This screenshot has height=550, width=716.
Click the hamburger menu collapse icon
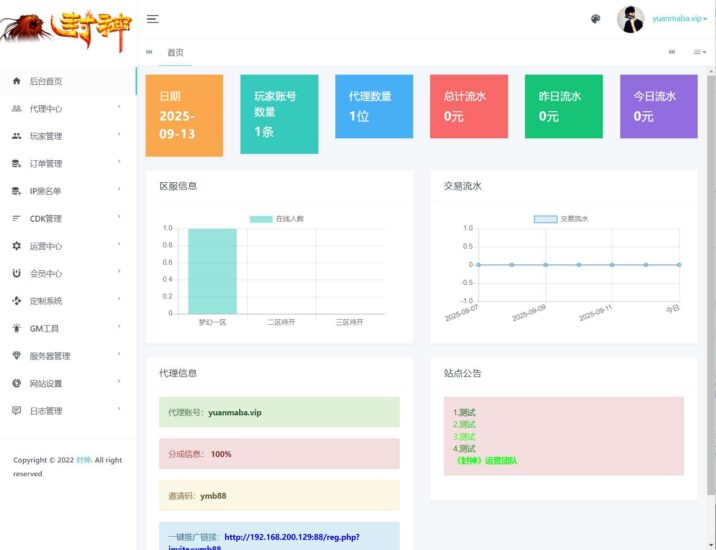tap(153, 19)
